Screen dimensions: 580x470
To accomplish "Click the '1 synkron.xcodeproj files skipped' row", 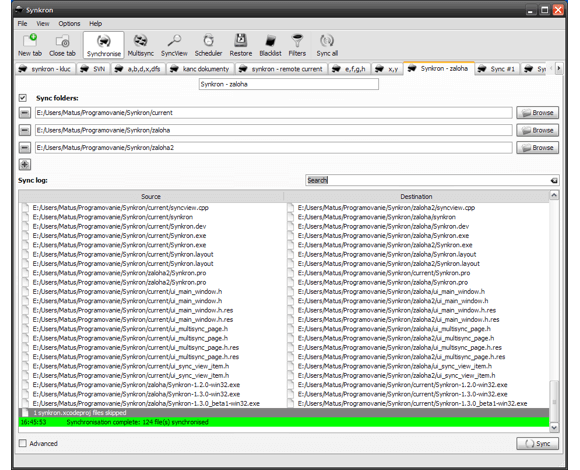I will click(x=284, y=413).
